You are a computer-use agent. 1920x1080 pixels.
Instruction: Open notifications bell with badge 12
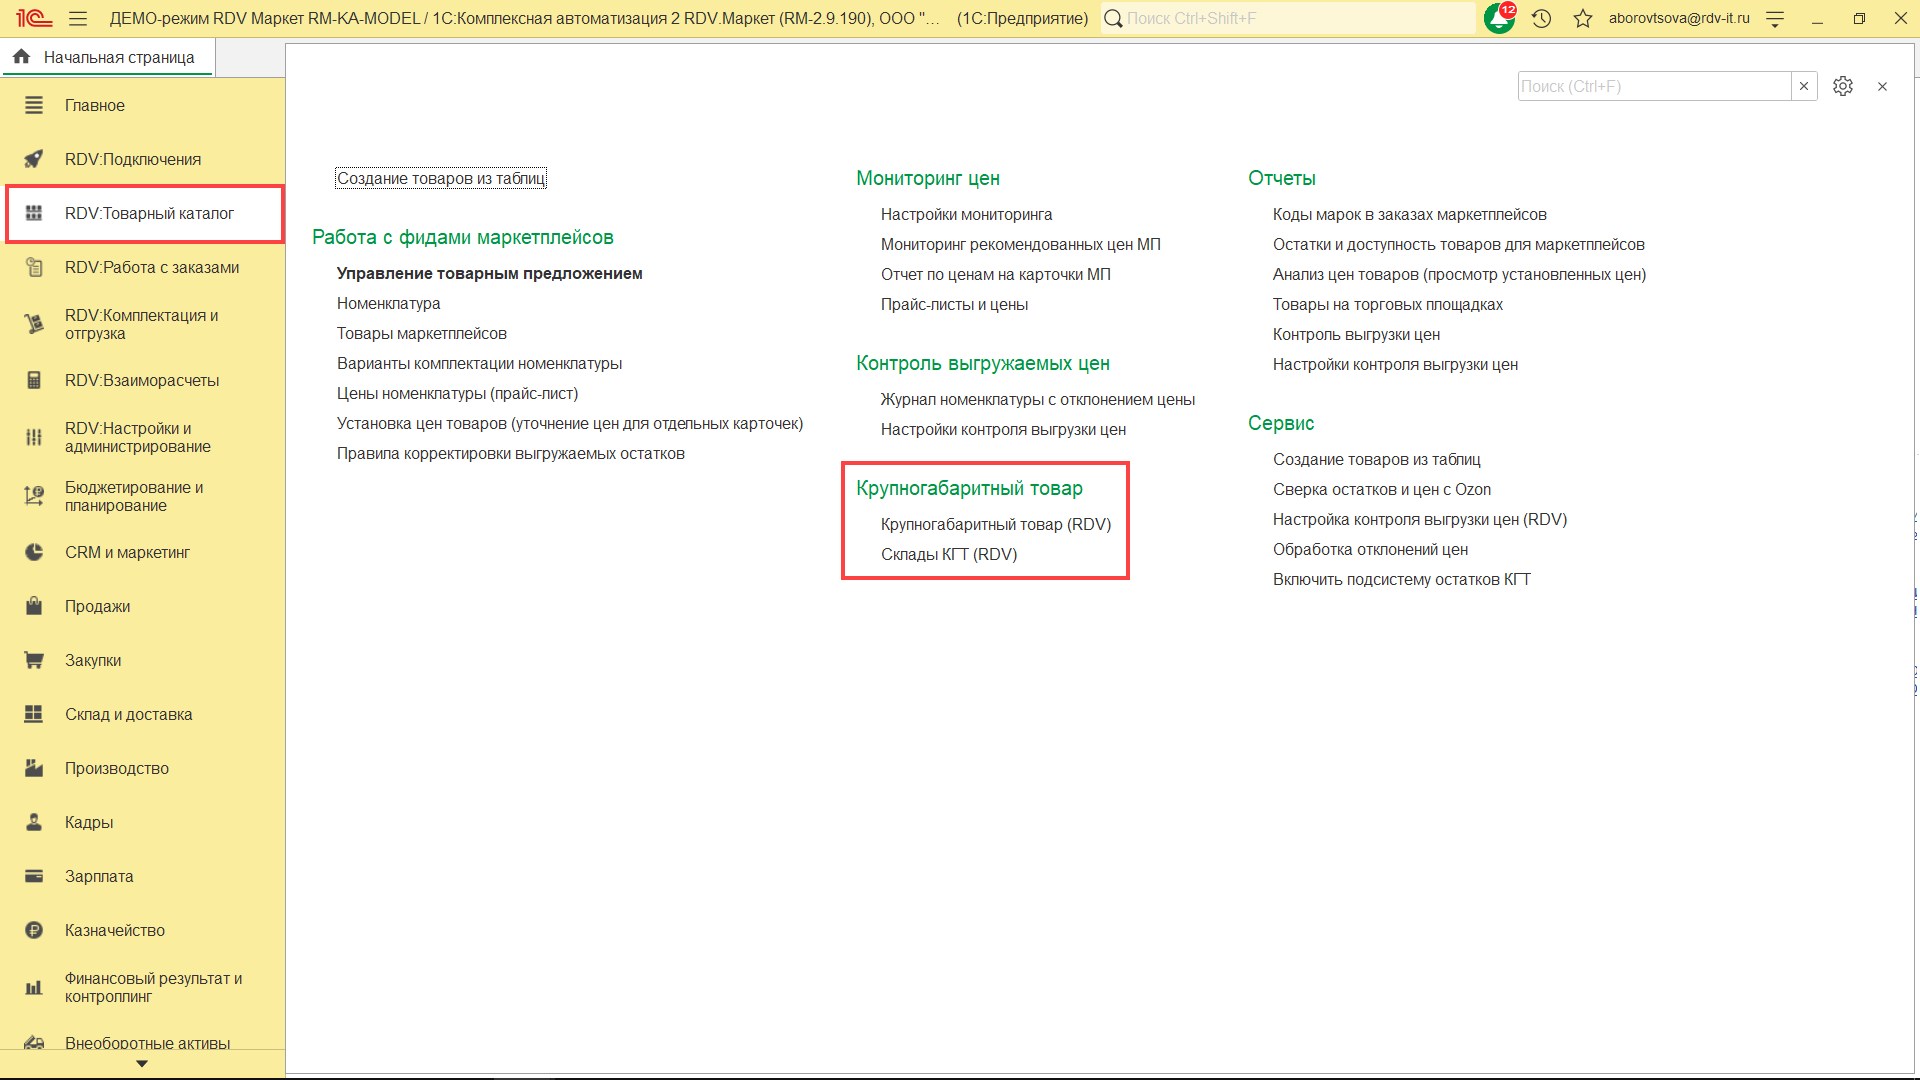[x=1499, y=18]
